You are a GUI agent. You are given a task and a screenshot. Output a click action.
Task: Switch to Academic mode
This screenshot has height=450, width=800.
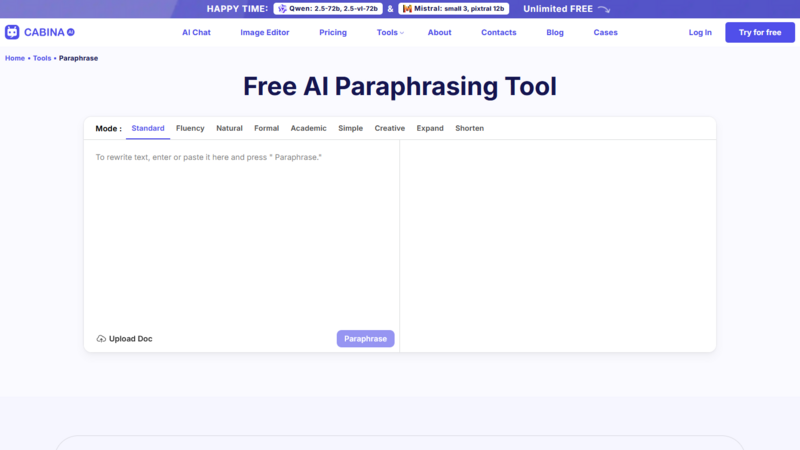pos(309,128)
